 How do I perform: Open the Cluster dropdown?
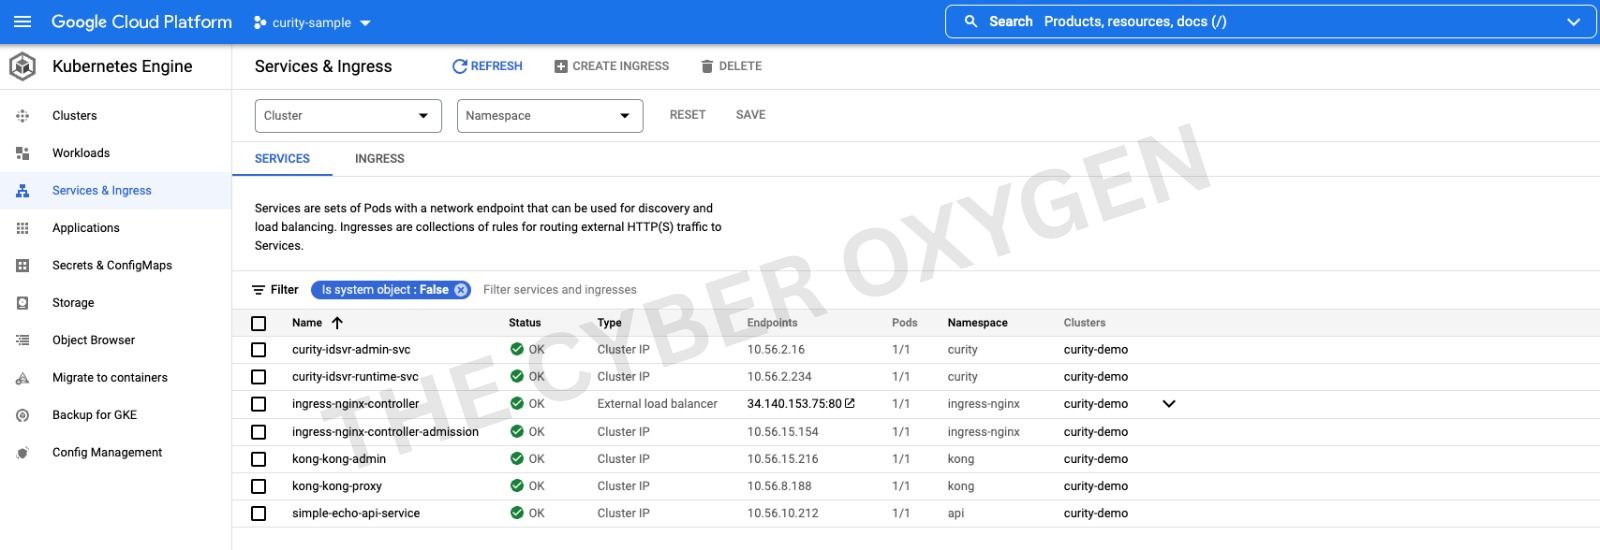[x=348, y=116]
